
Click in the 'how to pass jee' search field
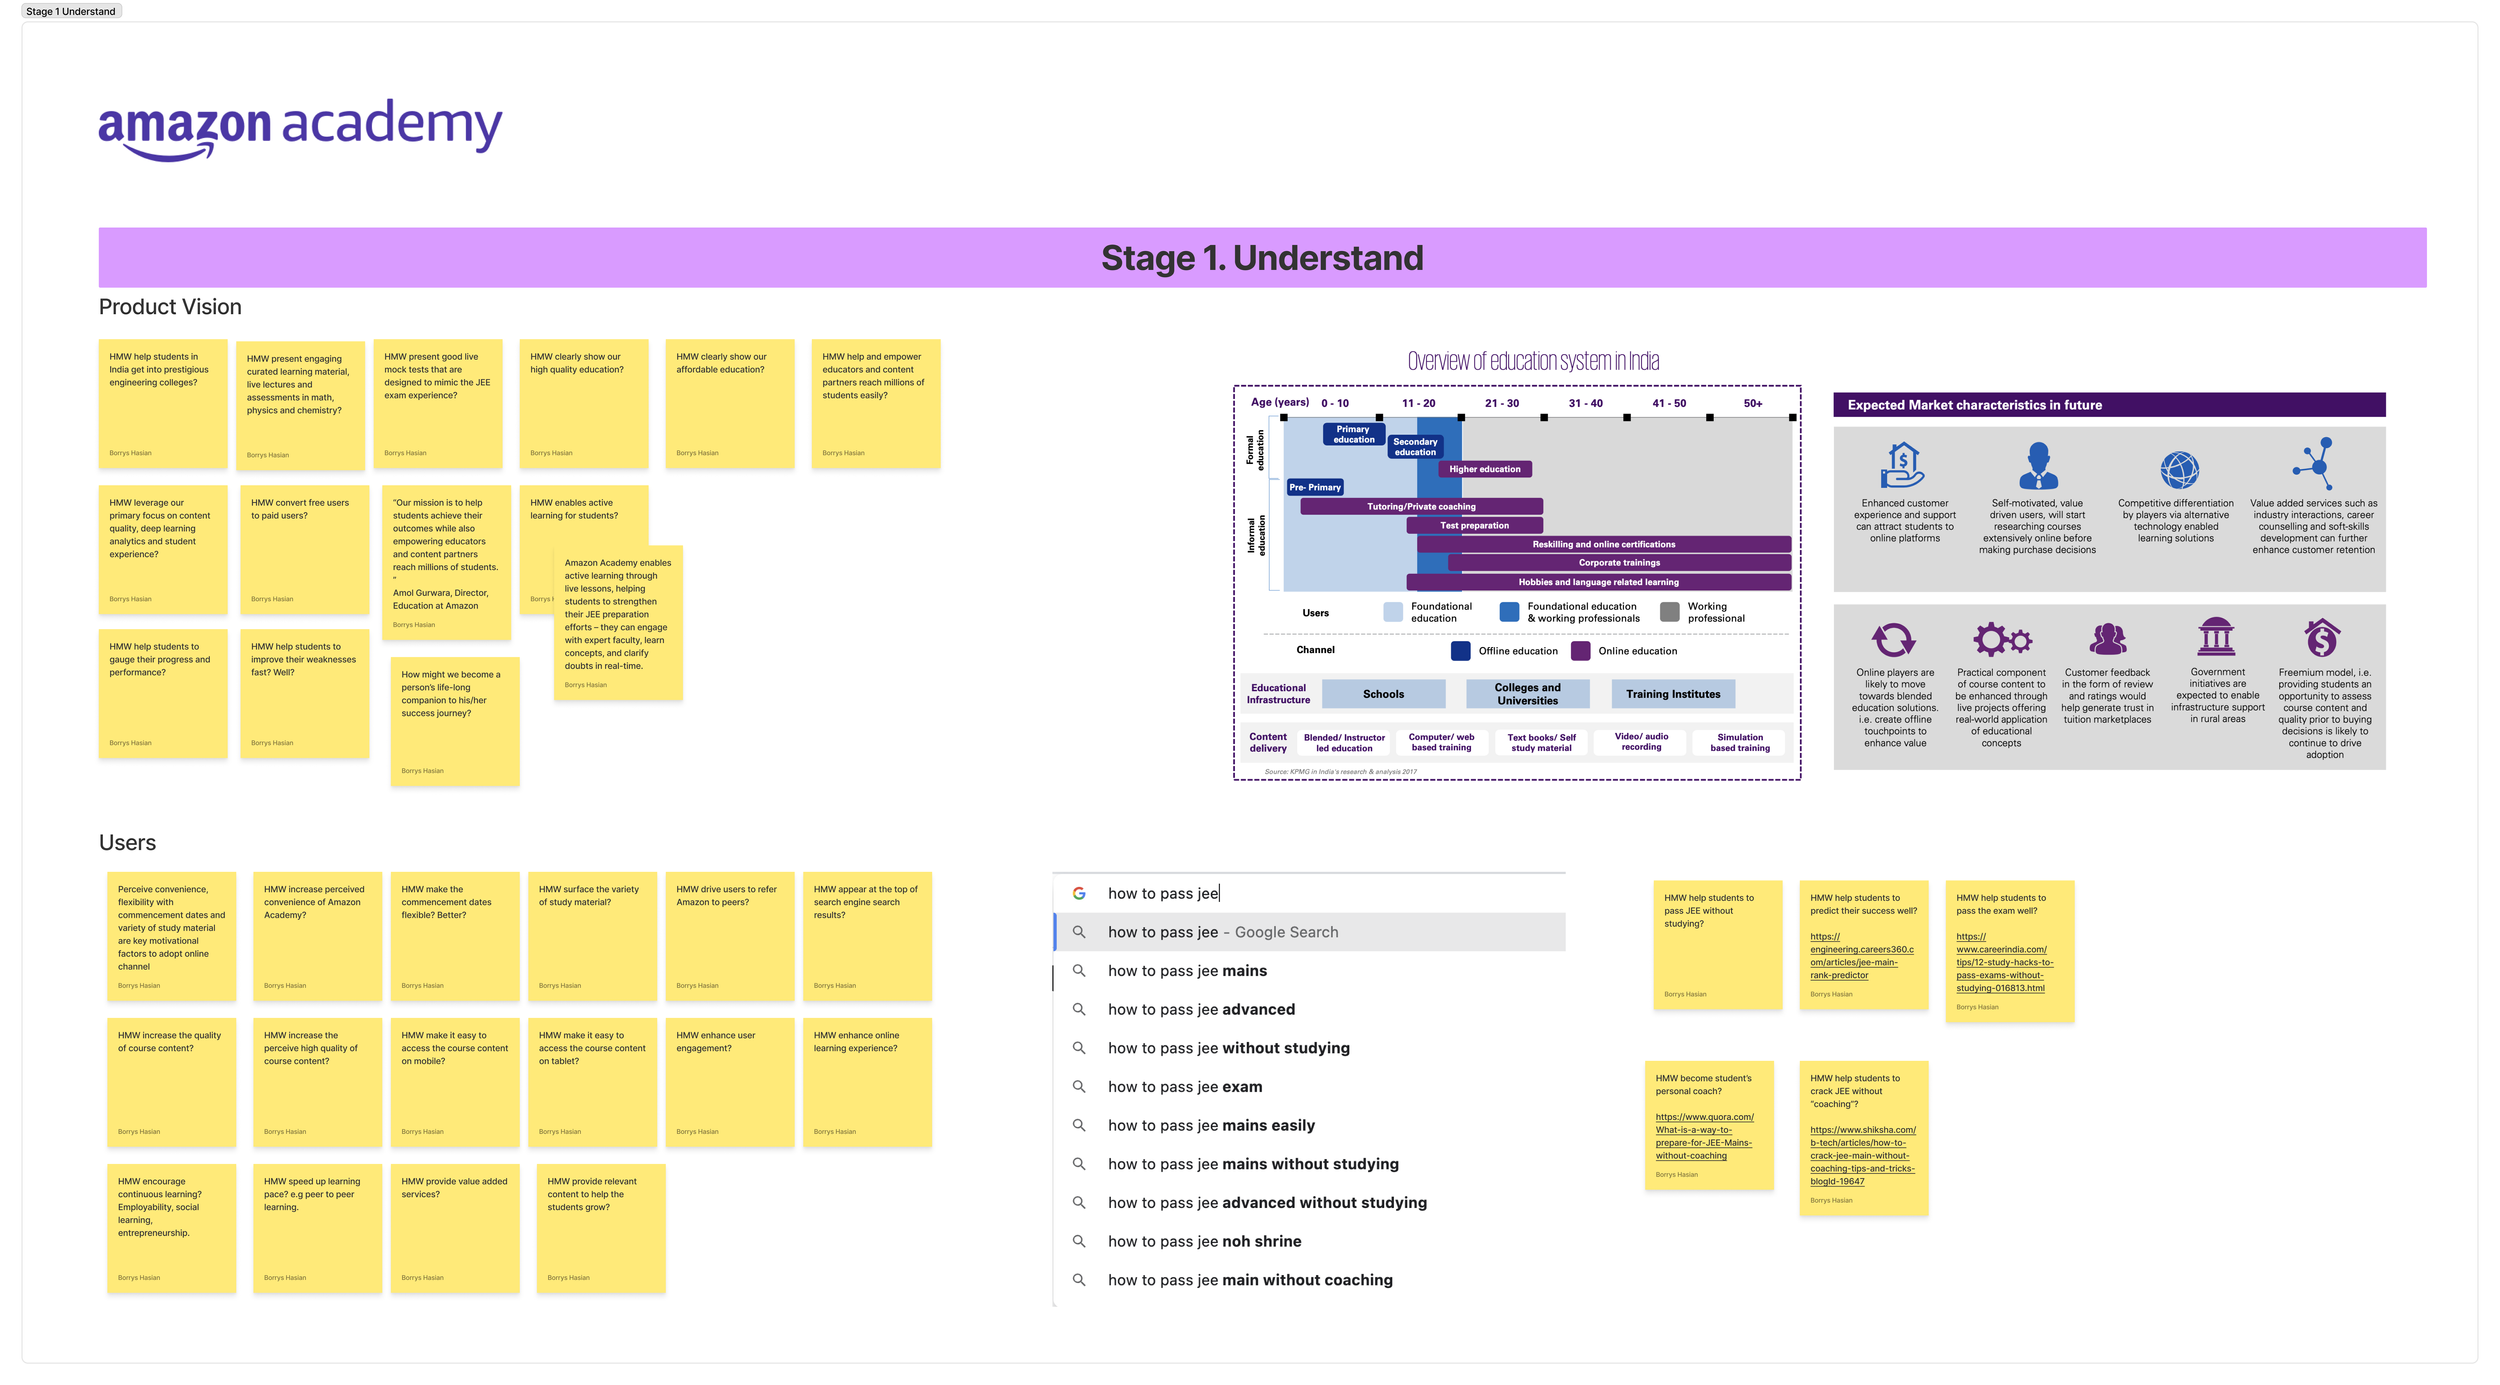pyautogui.click(x=1310, y=893)
